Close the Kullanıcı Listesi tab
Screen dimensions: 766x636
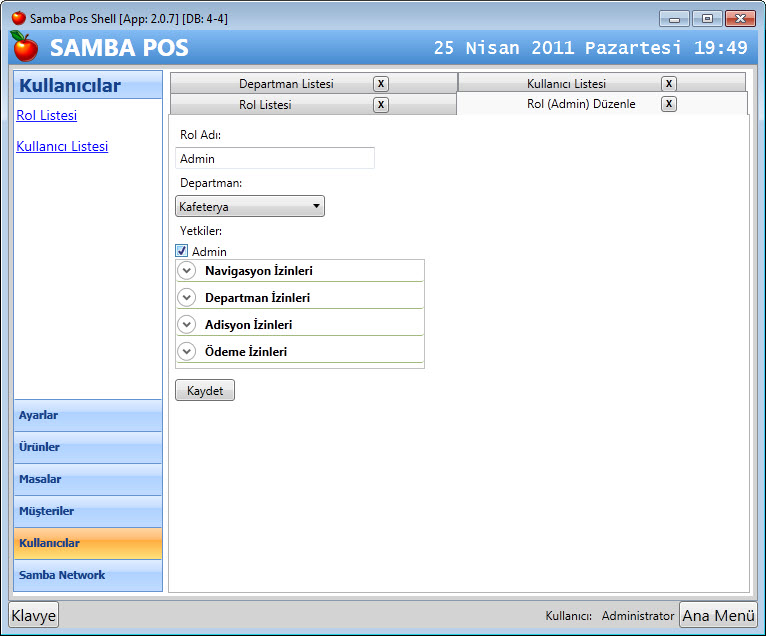coord(669,84)
